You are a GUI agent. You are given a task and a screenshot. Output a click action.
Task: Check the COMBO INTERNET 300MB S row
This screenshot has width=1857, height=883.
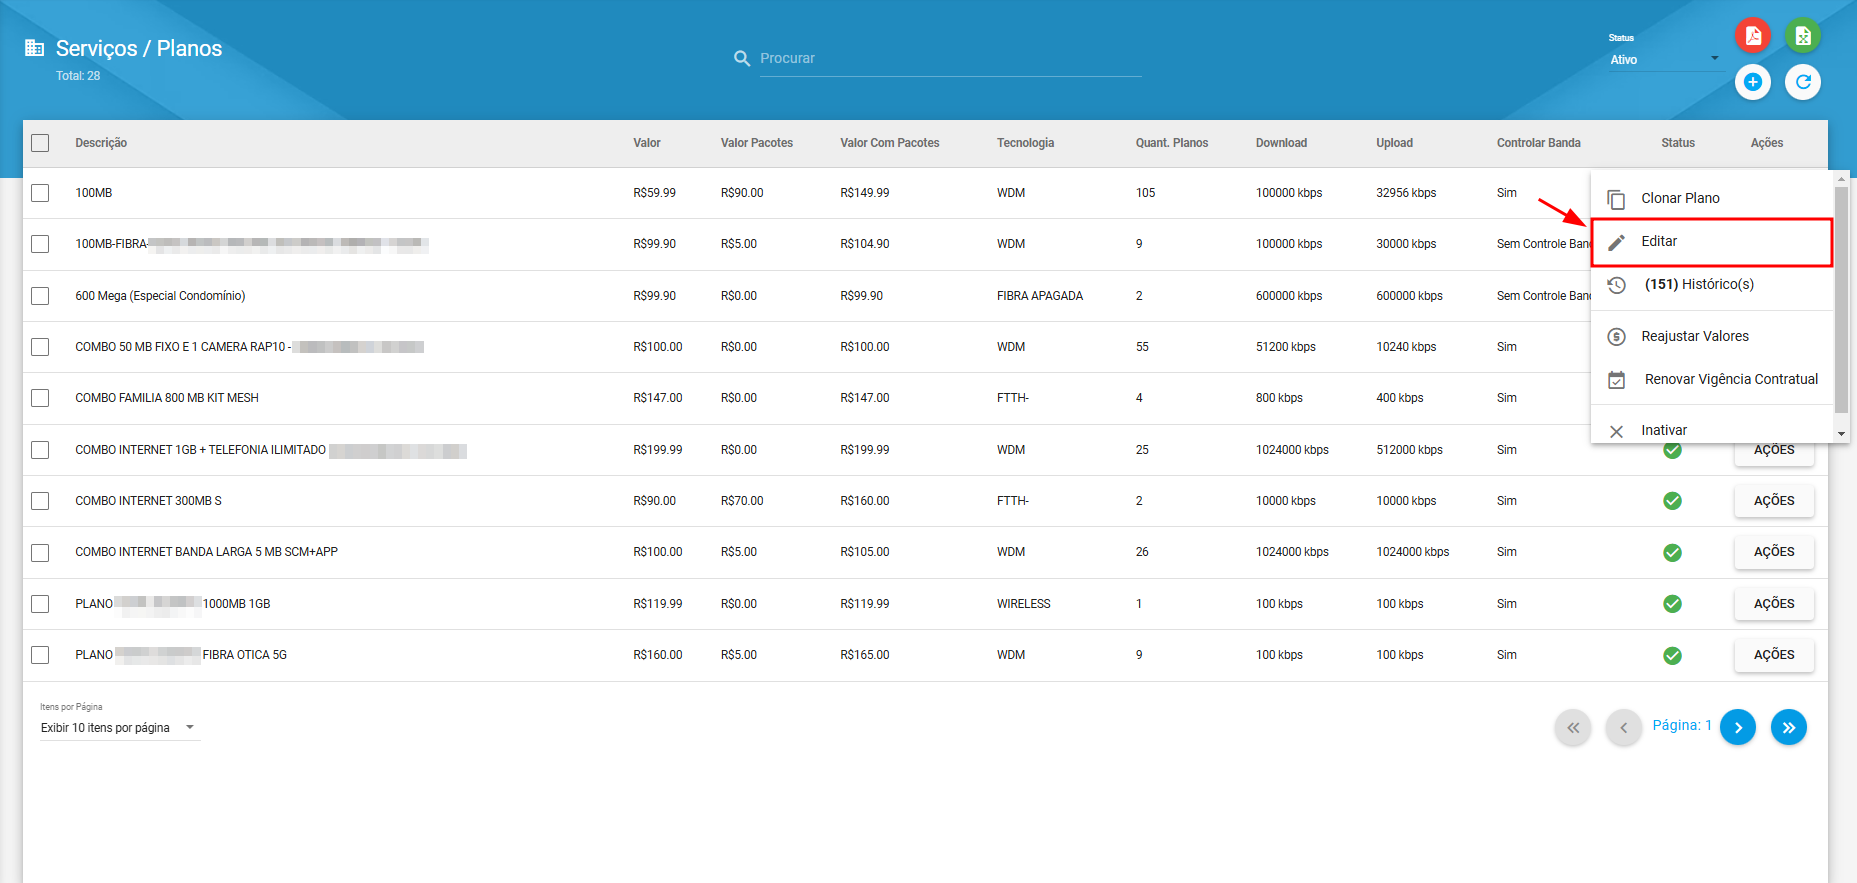click(40, 501)
